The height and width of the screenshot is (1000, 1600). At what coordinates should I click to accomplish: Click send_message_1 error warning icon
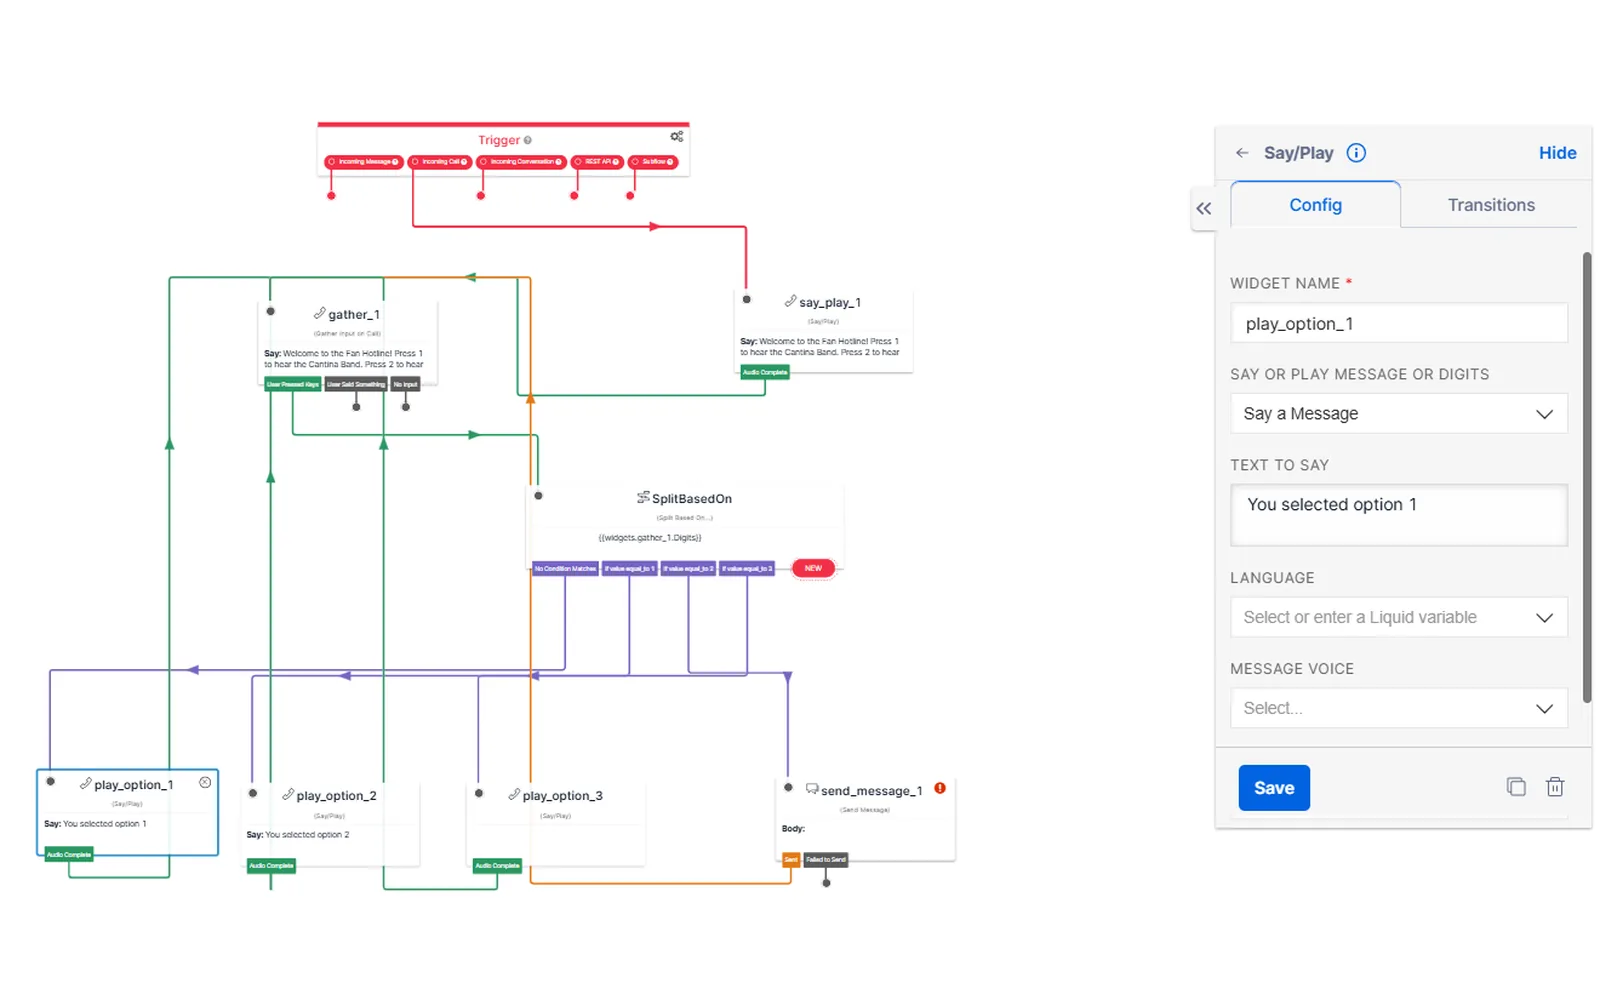940,788
